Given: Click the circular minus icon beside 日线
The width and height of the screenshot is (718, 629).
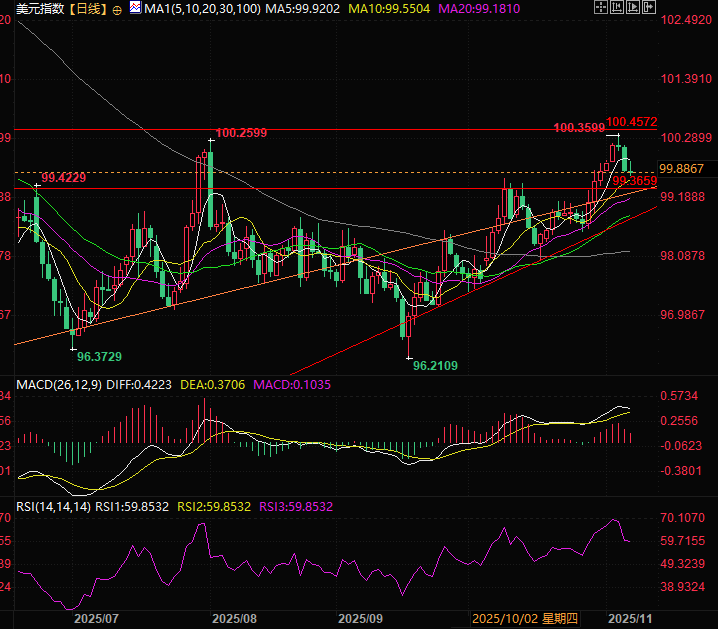Looking at the screenshot, I should [x=118, y=9].
